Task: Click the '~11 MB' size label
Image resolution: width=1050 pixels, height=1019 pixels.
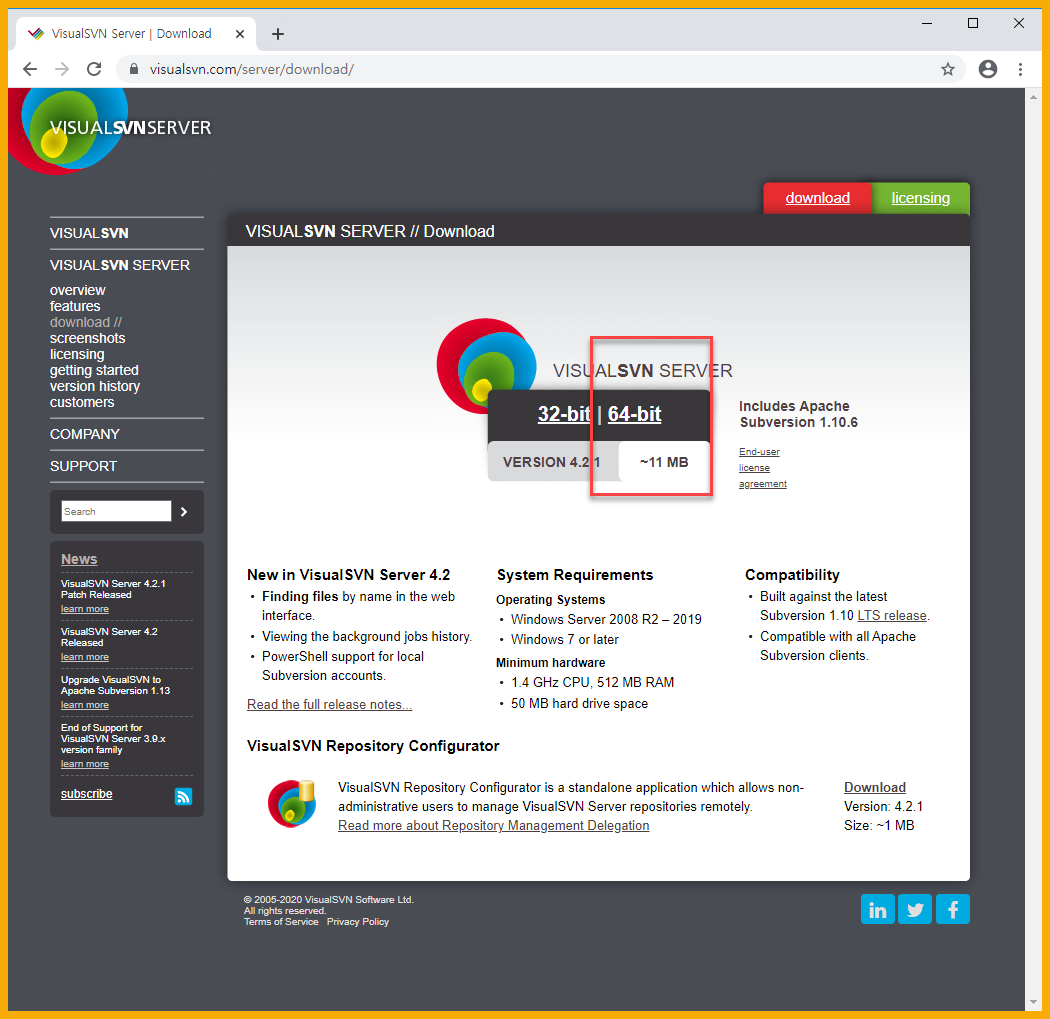Action: click(x=664, y=462)
